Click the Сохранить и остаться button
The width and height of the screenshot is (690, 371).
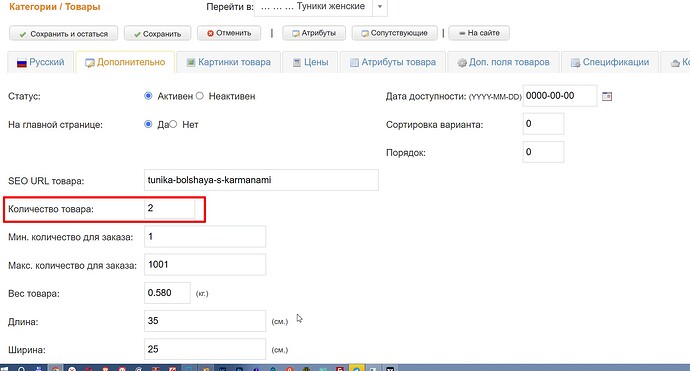pyautogui.click(x=63, y=33)
